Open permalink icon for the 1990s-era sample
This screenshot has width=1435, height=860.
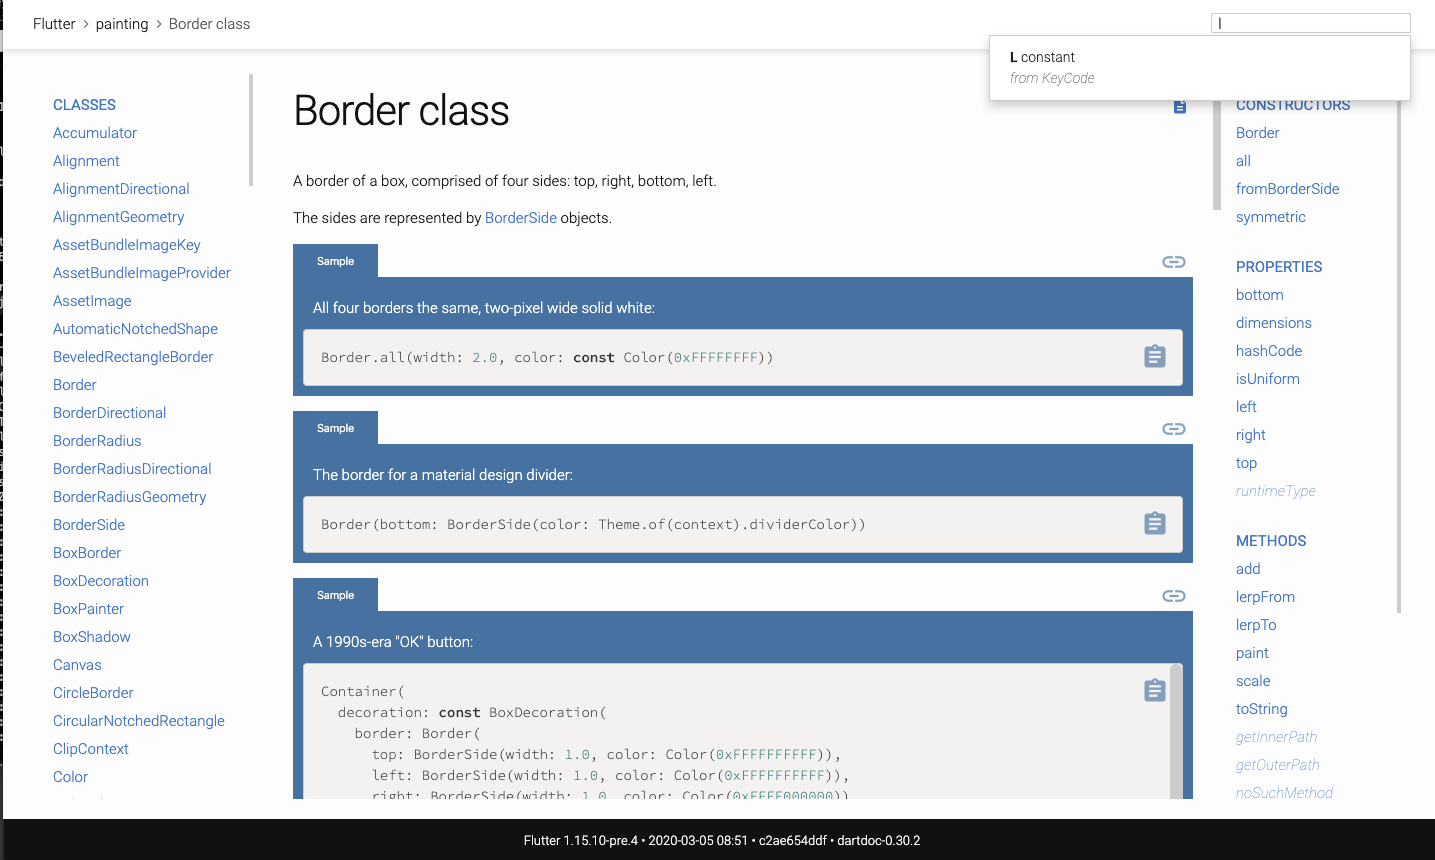tap(1174, 596)
